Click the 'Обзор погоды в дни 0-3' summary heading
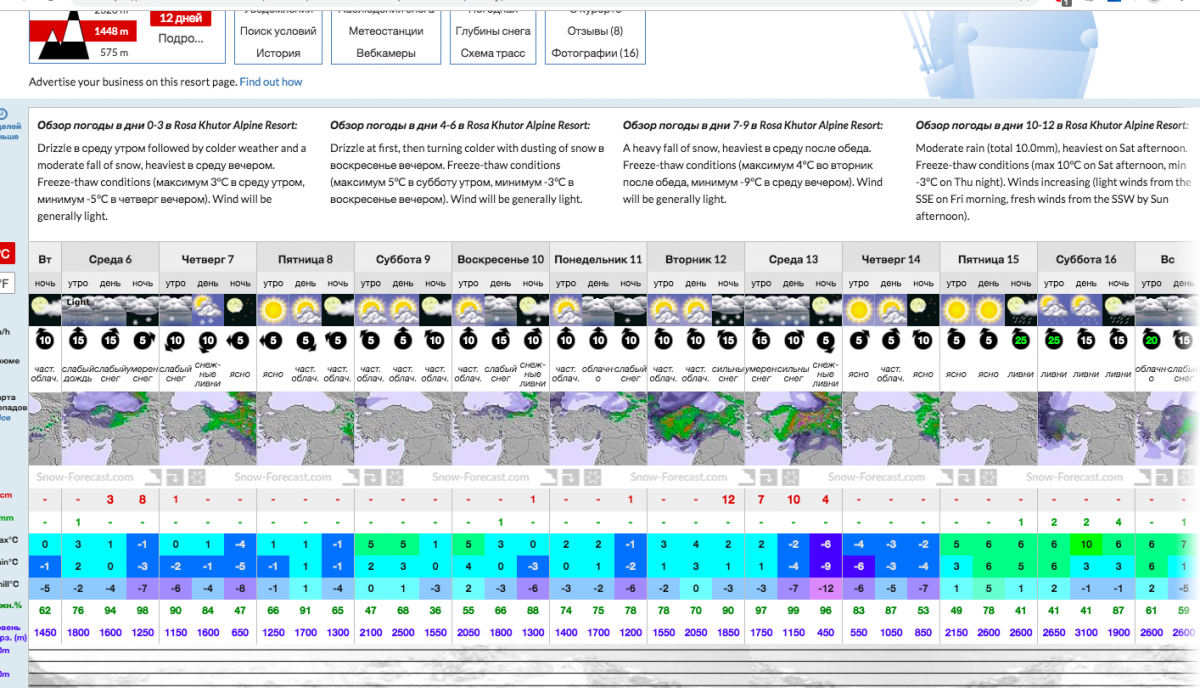 (167, 125)
